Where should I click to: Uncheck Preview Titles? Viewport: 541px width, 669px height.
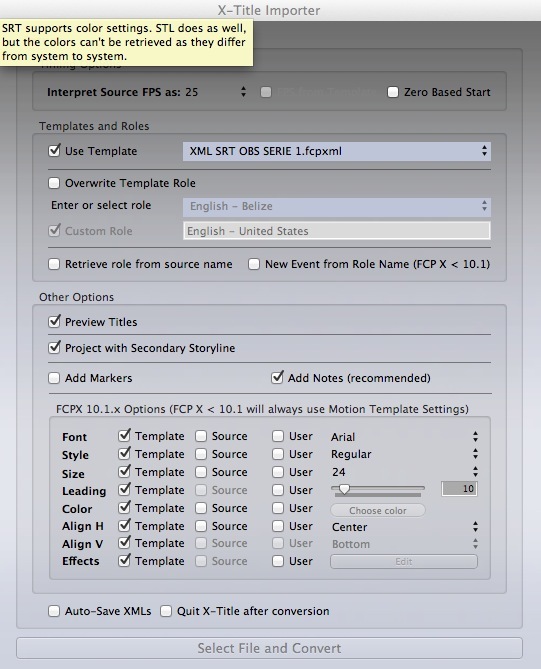tap(54, 321)
